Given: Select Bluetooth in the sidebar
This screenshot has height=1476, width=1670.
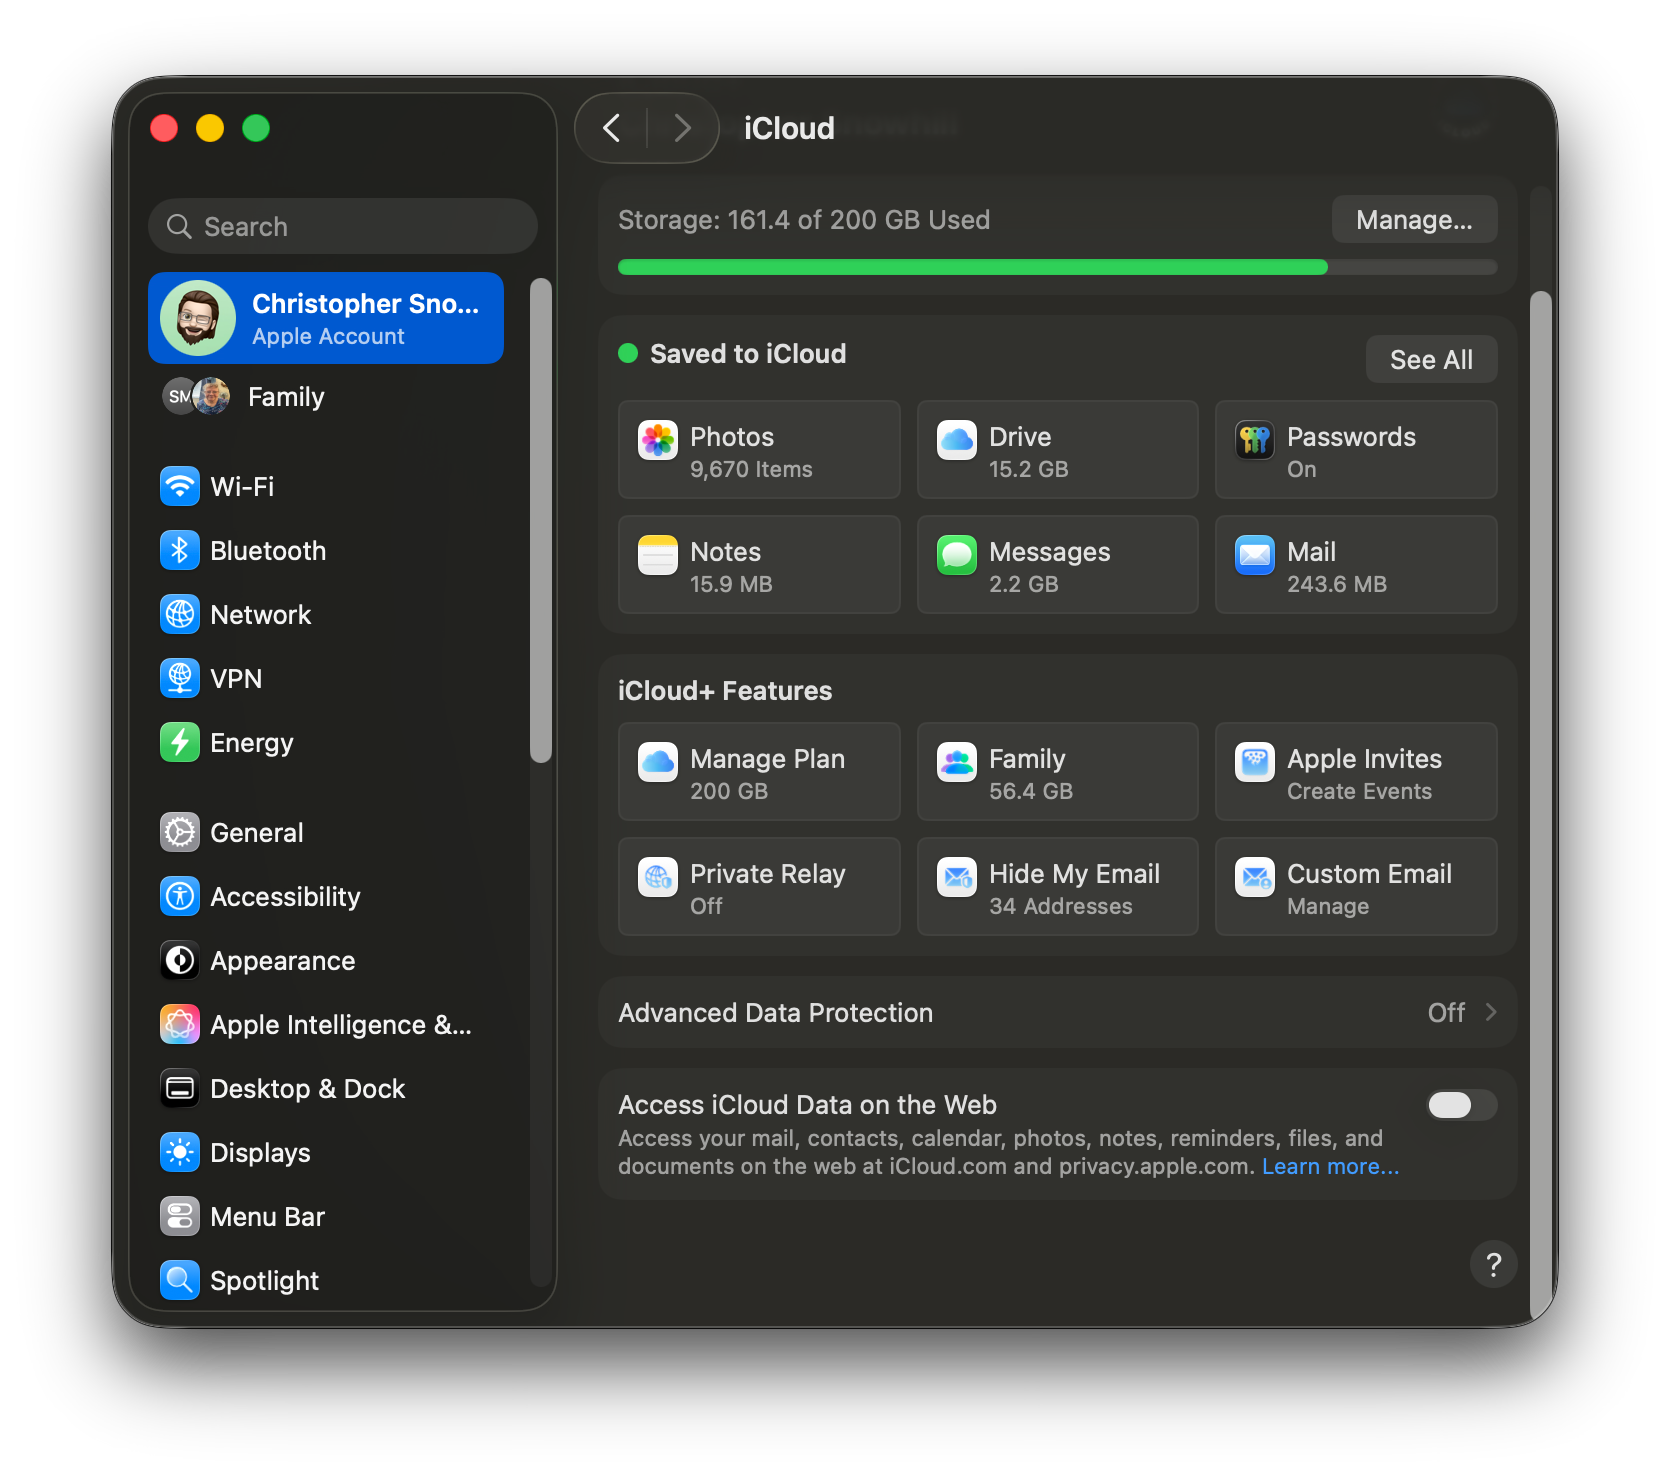Looking at the screenshot, I should (x=267, y=551).
